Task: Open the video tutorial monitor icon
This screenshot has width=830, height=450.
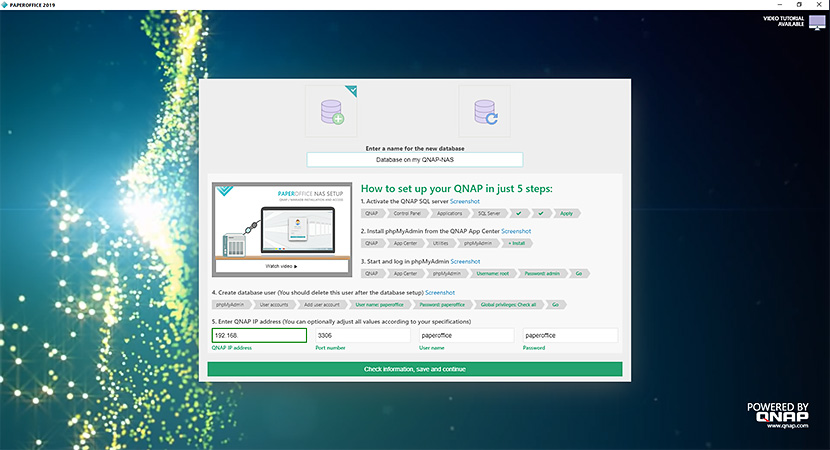Action: 817,22
